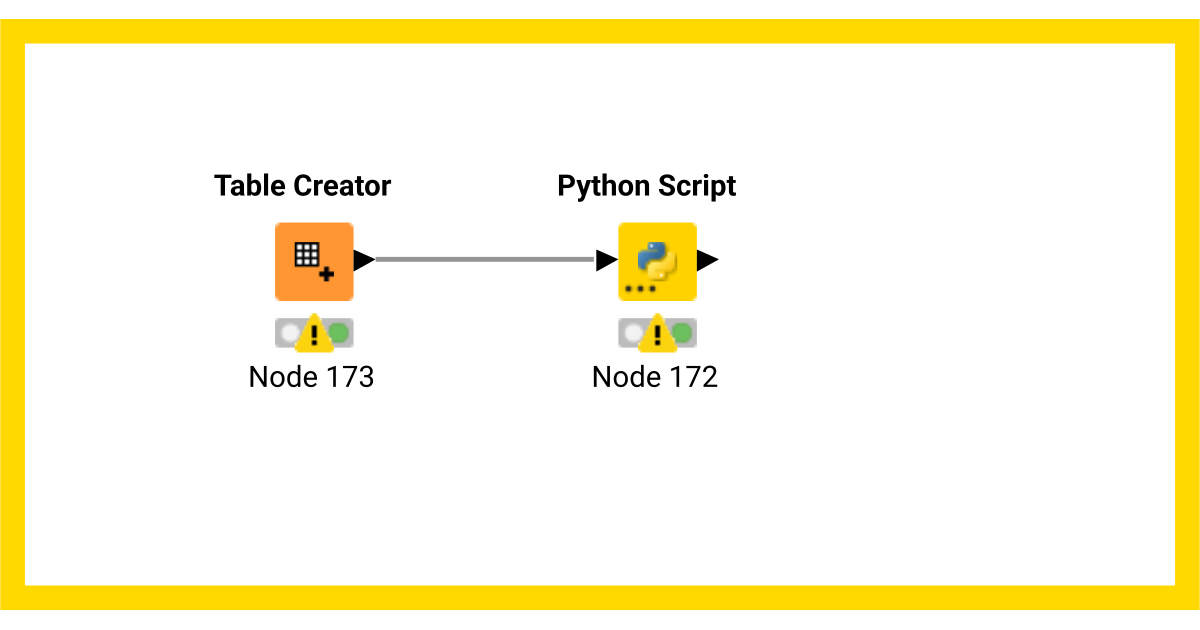Click the "Python Script" title text
This screenshot has height=630, width=1200.
(647, 186)
